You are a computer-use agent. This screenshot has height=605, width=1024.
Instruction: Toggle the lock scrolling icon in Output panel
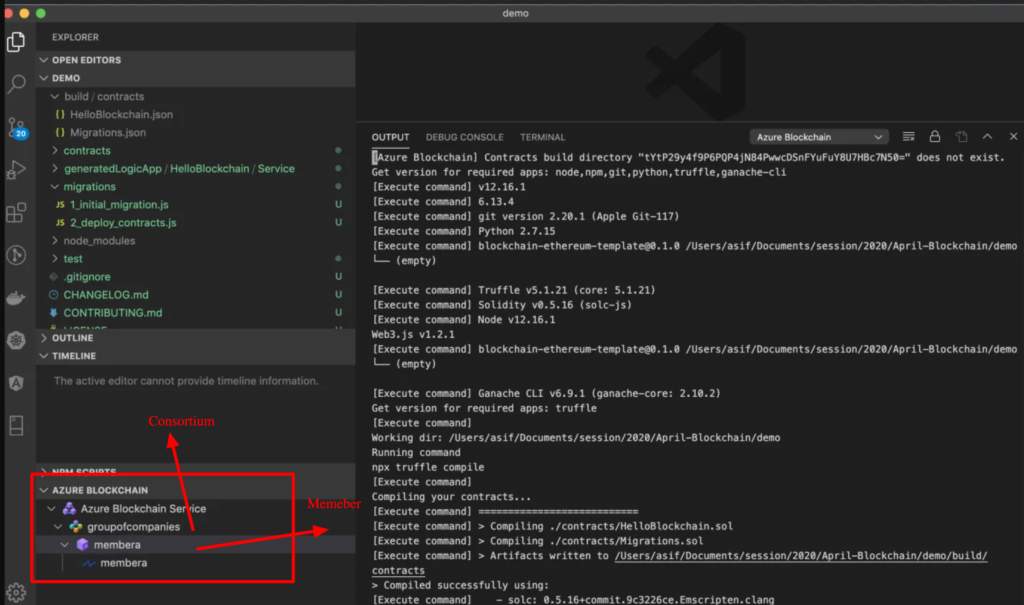point(935,136)
